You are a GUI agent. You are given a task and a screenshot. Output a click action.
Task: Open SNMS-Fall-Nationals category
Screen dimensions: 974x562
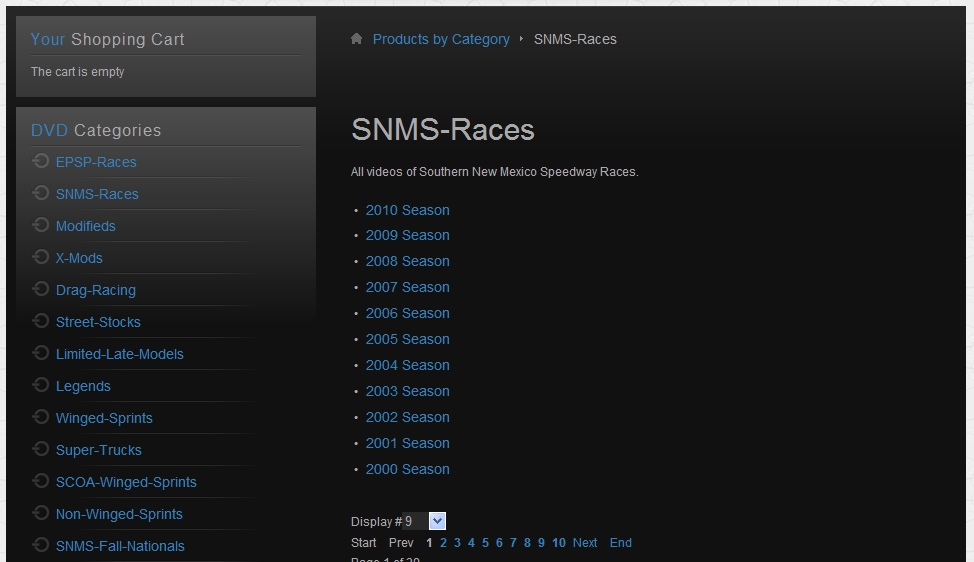click(120, 546)
